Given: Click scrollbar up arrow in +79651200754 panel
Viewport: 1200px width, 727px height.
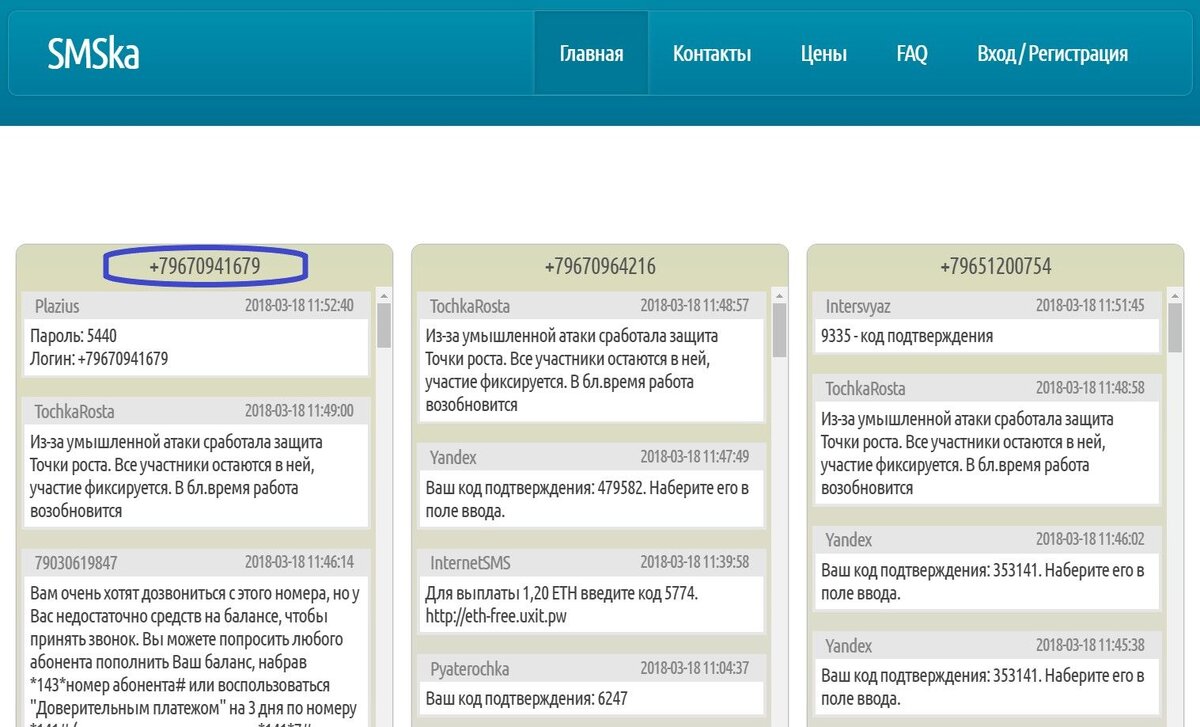Looking at the screenshot, I should click(1175, 295).
